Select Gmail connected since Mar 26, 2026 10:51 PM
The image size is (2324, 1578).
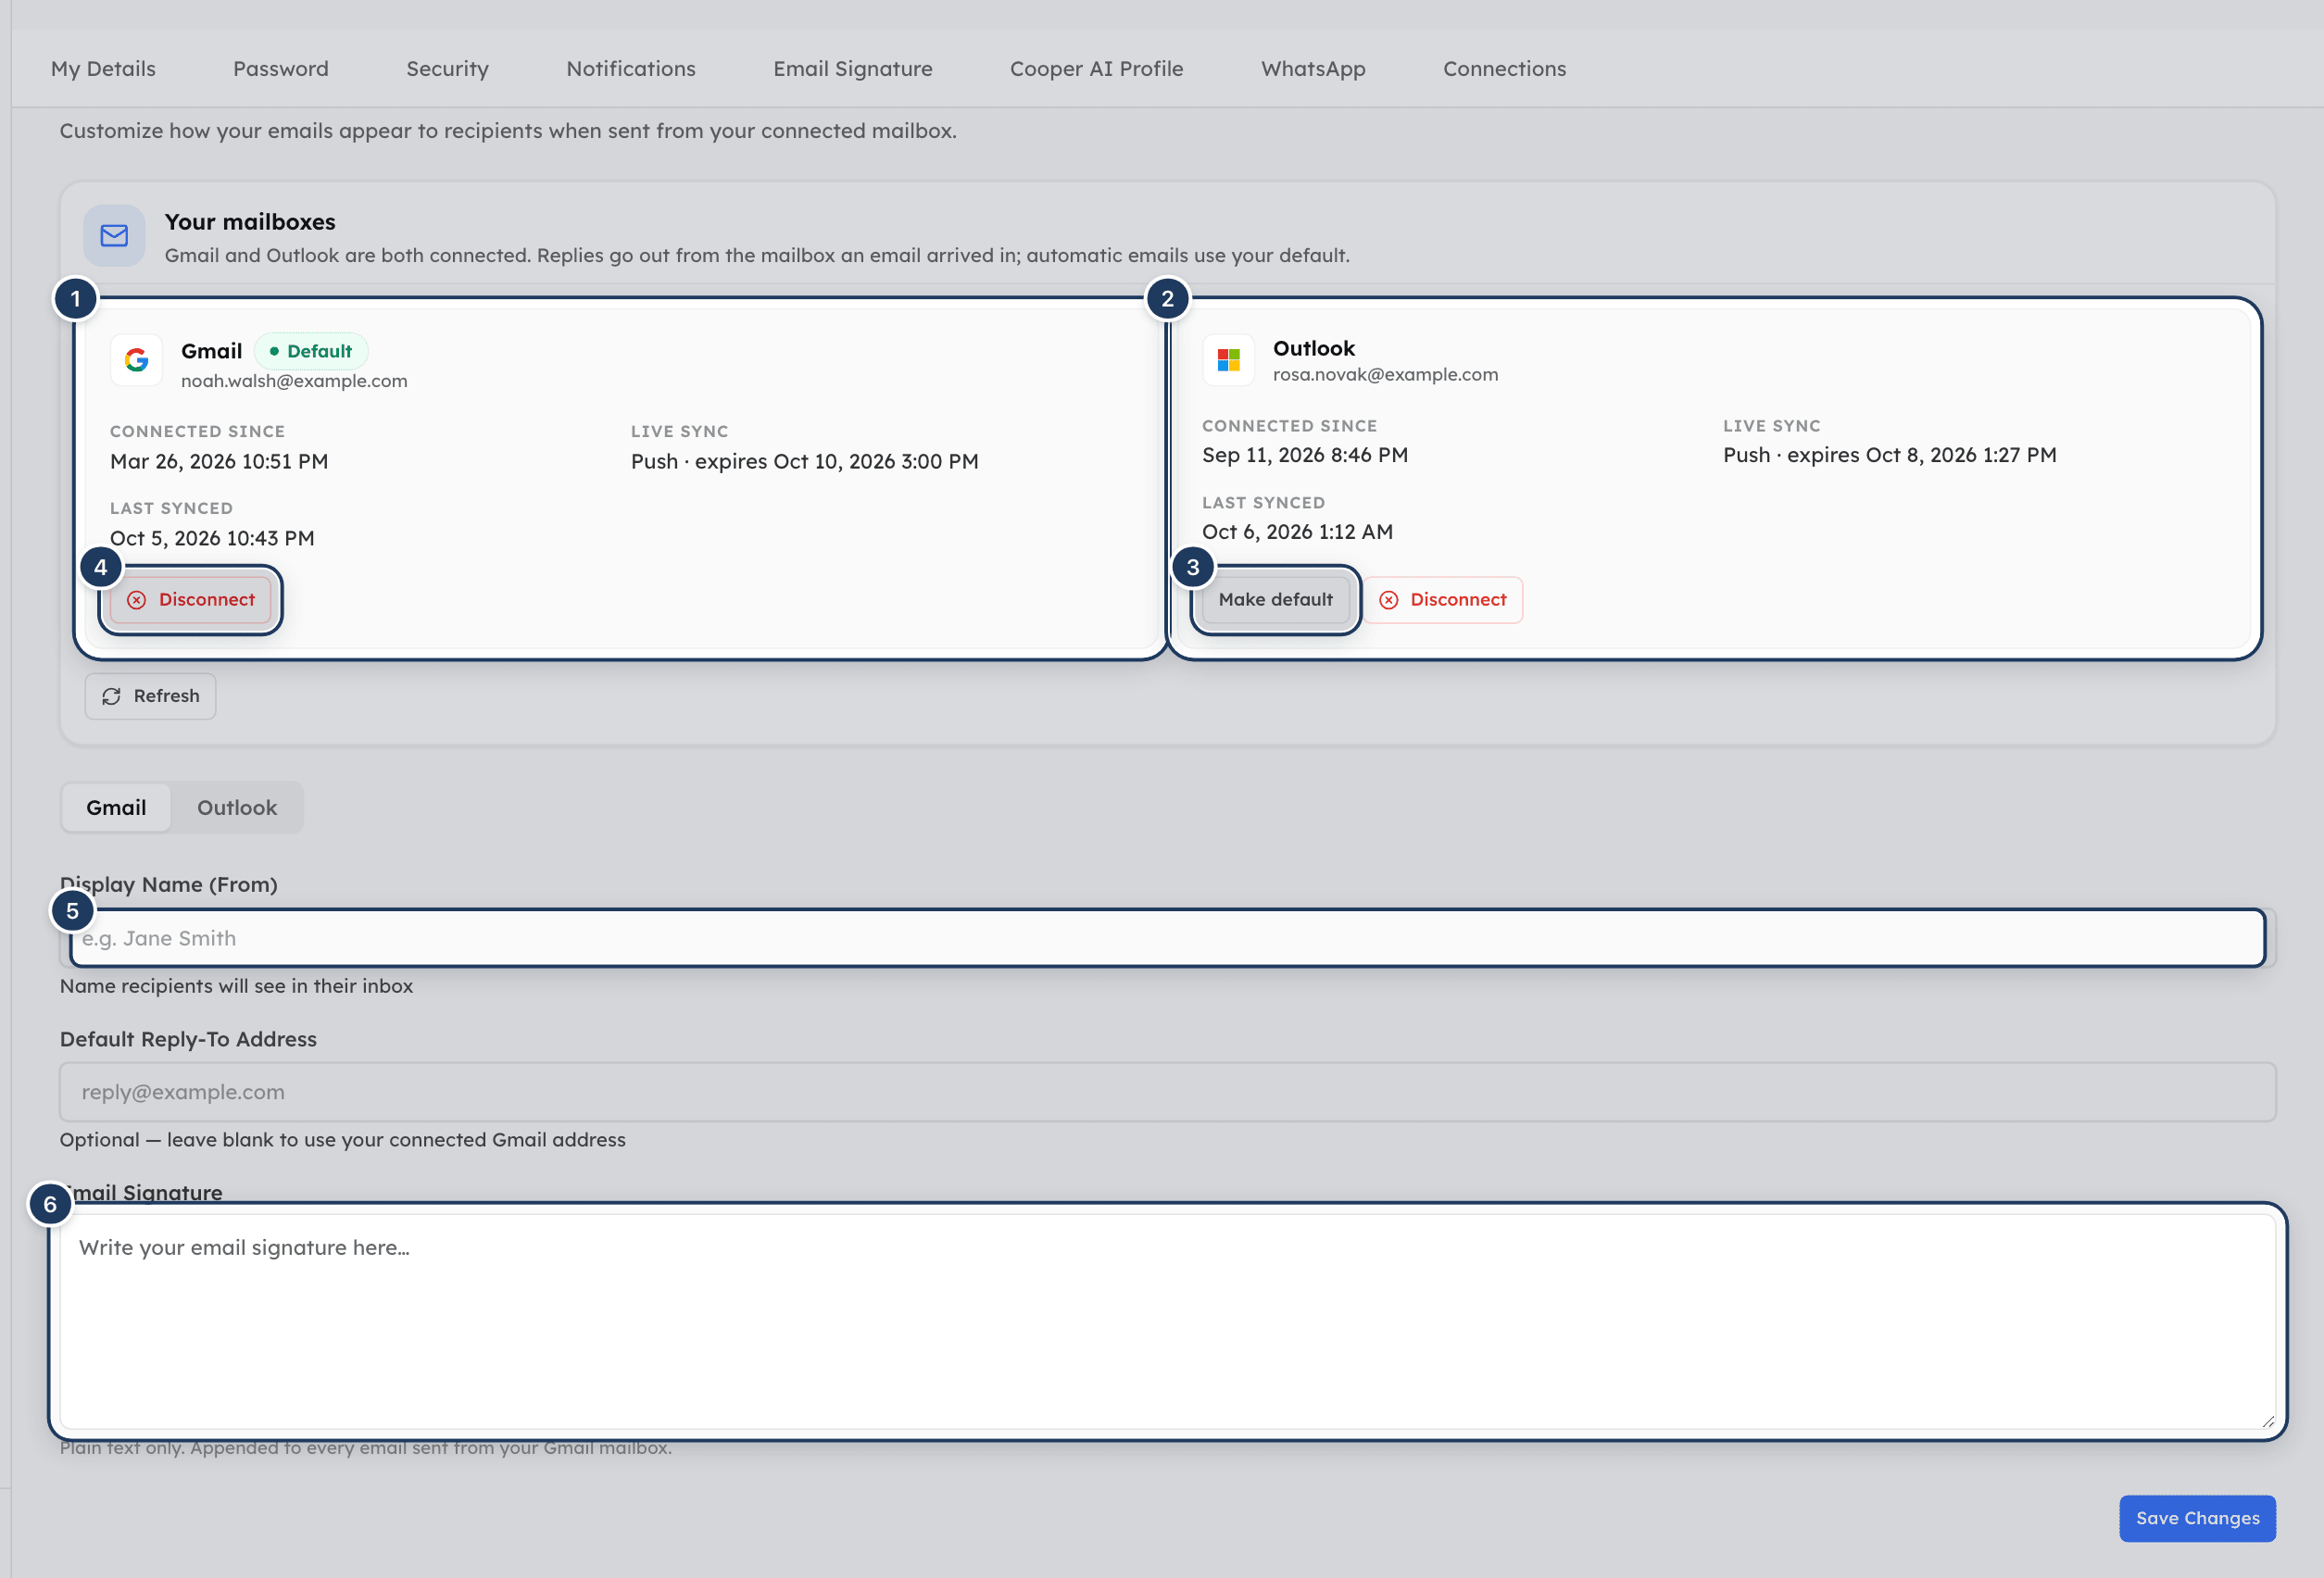(x=219, y=461)
